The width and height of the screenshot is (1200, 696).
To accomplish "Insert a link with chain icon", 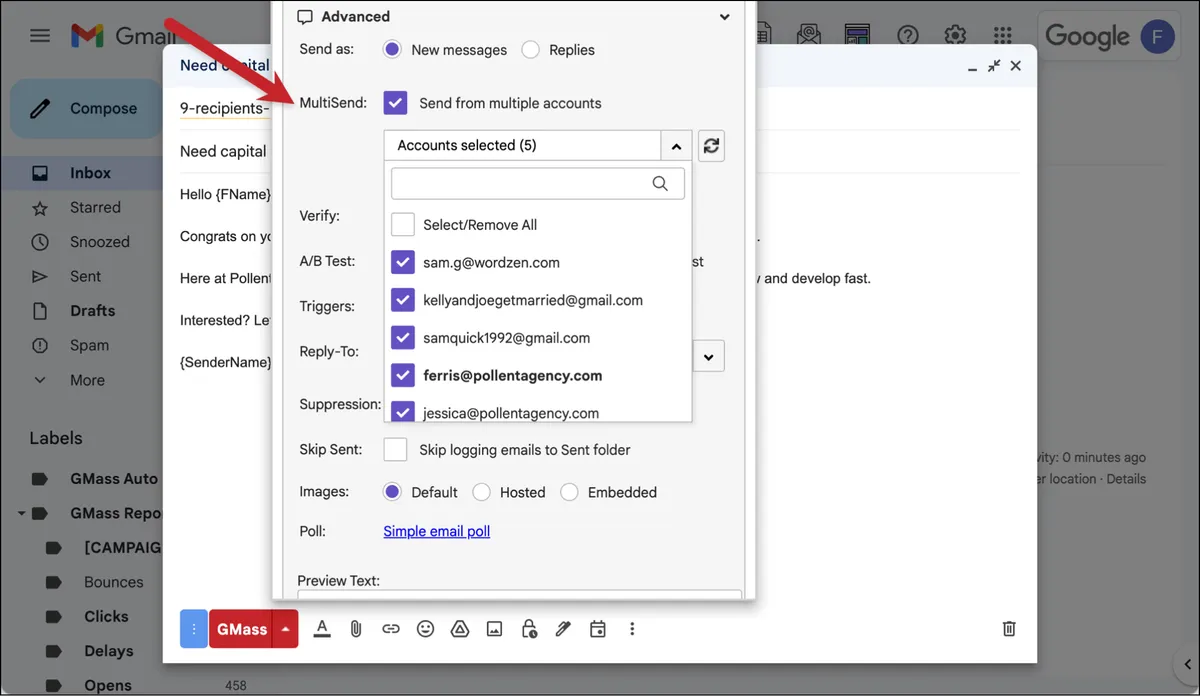I will click(391, 629).
